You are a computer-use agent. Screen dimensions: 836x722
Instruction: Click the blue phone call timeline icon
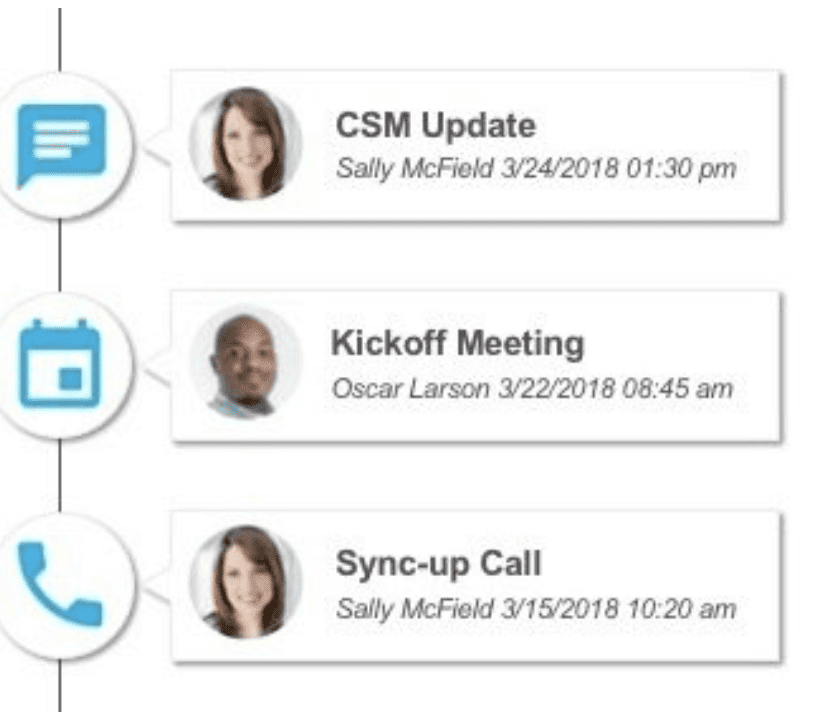click(60, 583)
